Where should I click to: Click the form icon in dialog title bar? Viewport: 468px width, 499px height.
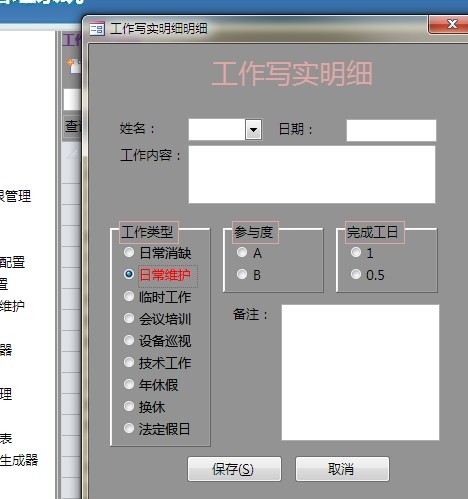(x=97, y=29)
